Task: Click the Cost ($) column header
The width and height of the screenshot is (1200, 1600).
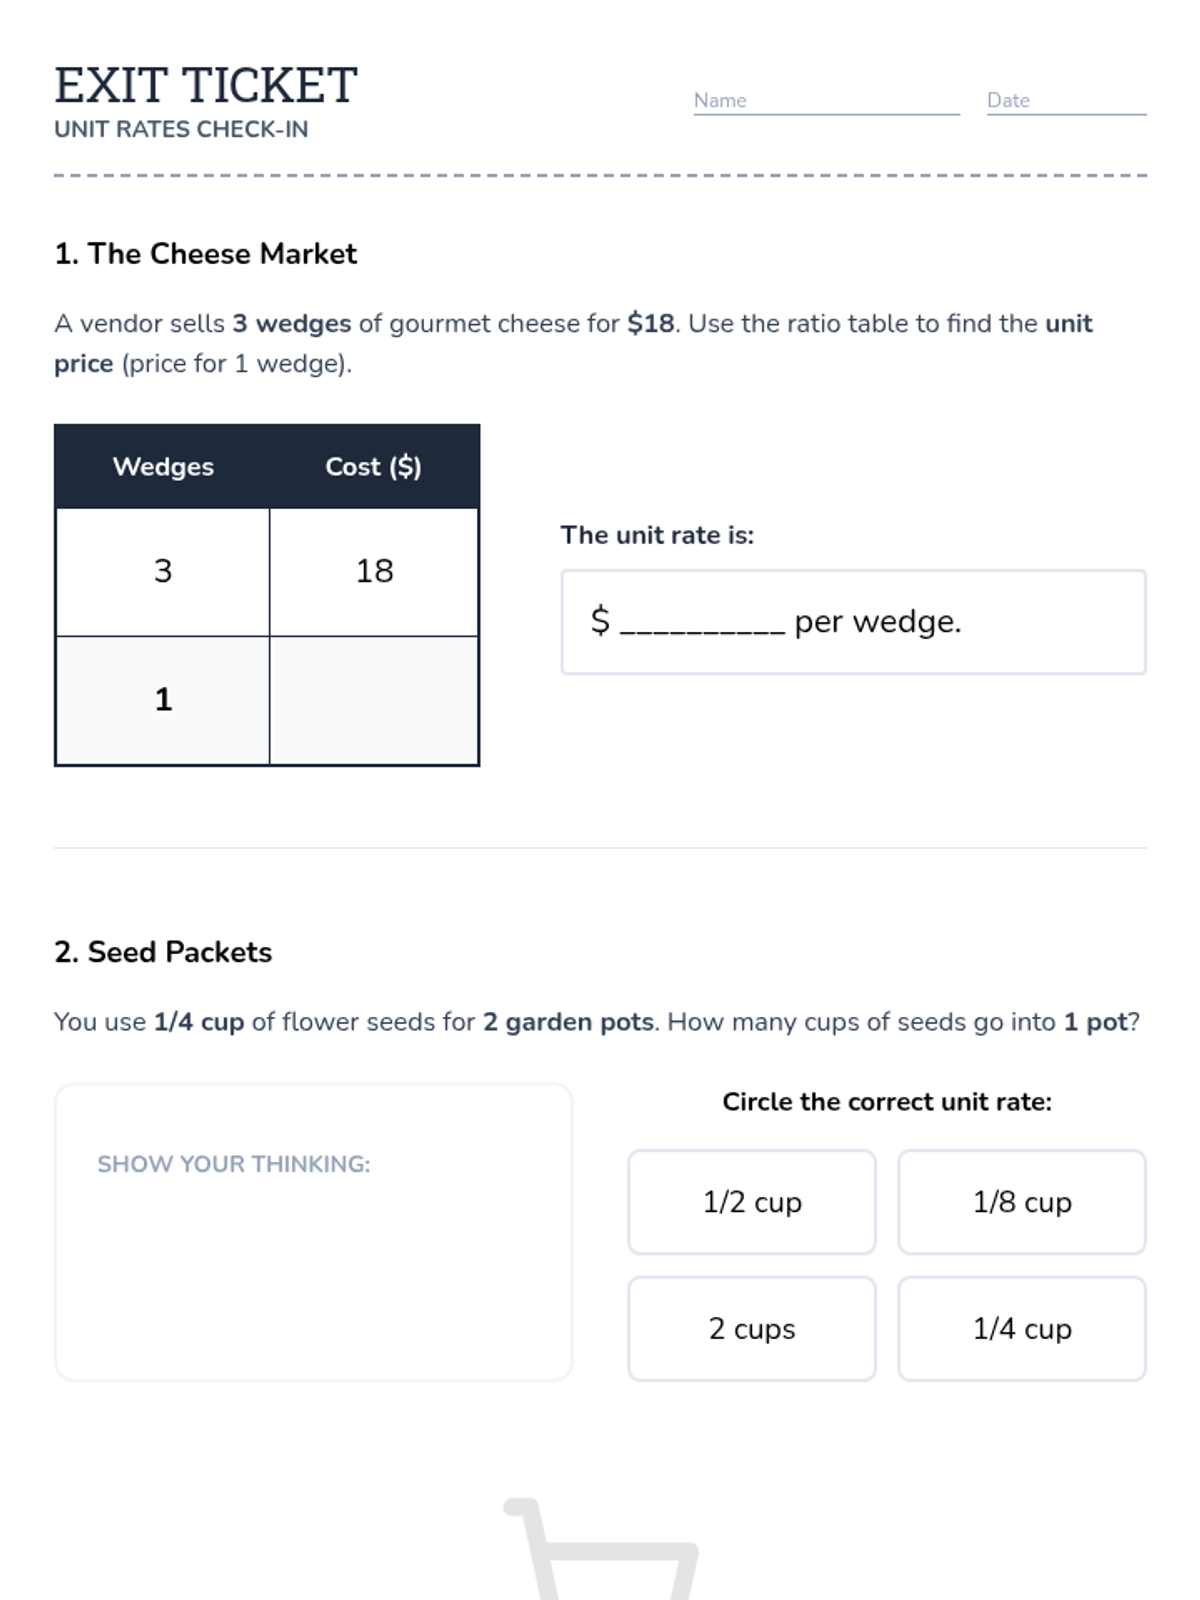Action: point(373,467)
